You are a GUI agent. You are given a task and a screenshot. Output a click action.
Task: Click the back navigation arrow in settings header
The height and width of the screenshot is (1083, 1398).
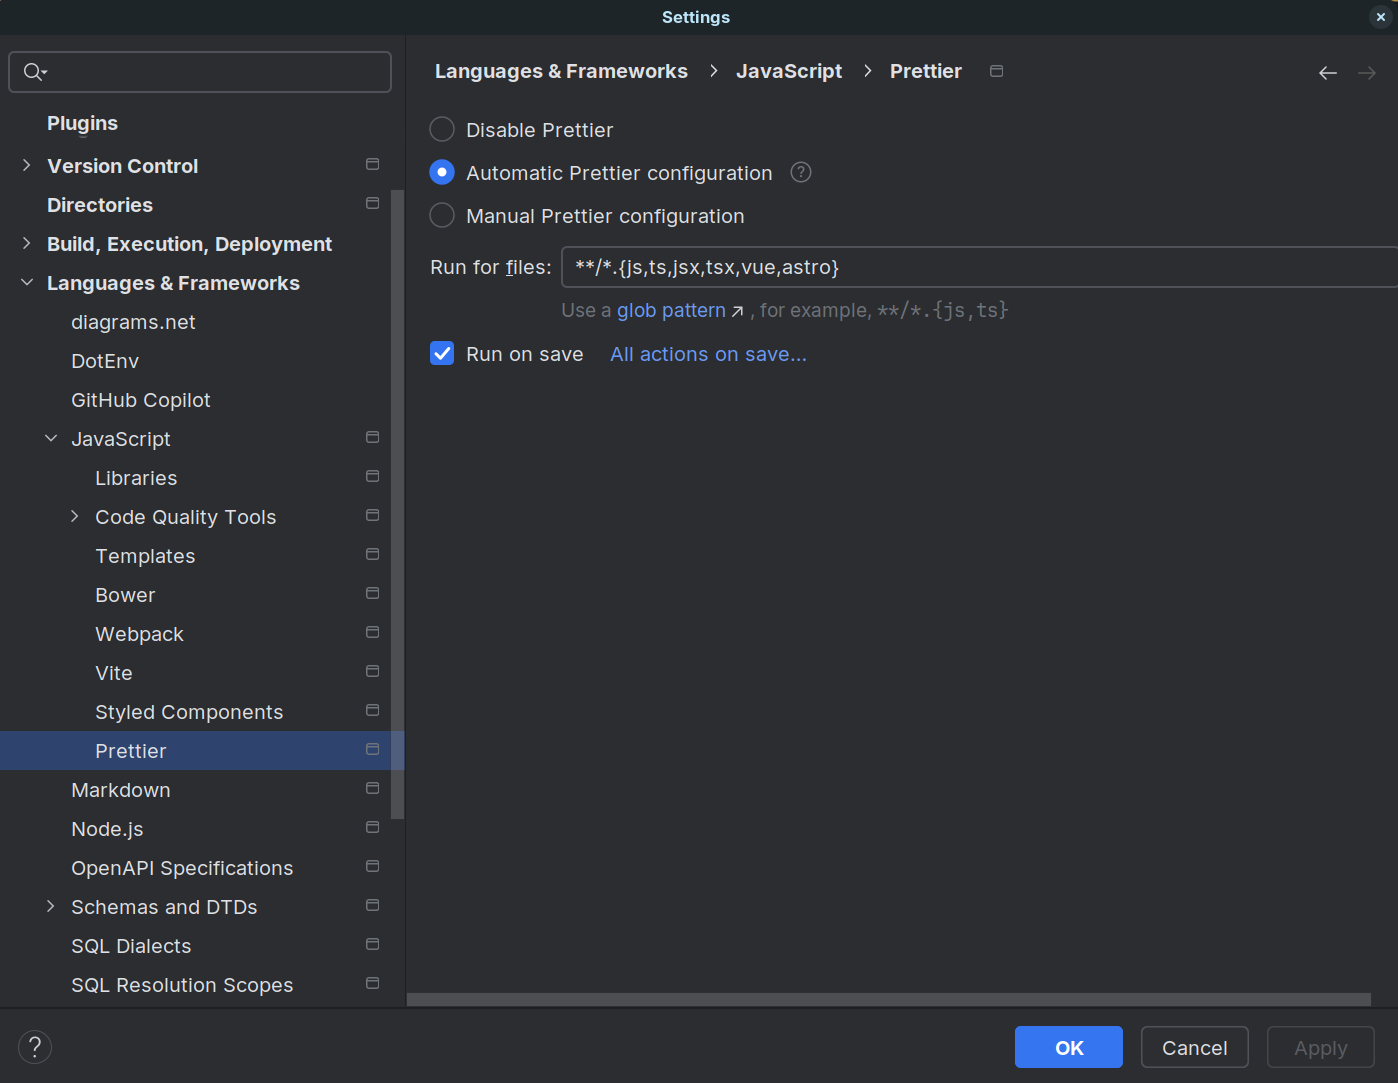(1327, 72)
